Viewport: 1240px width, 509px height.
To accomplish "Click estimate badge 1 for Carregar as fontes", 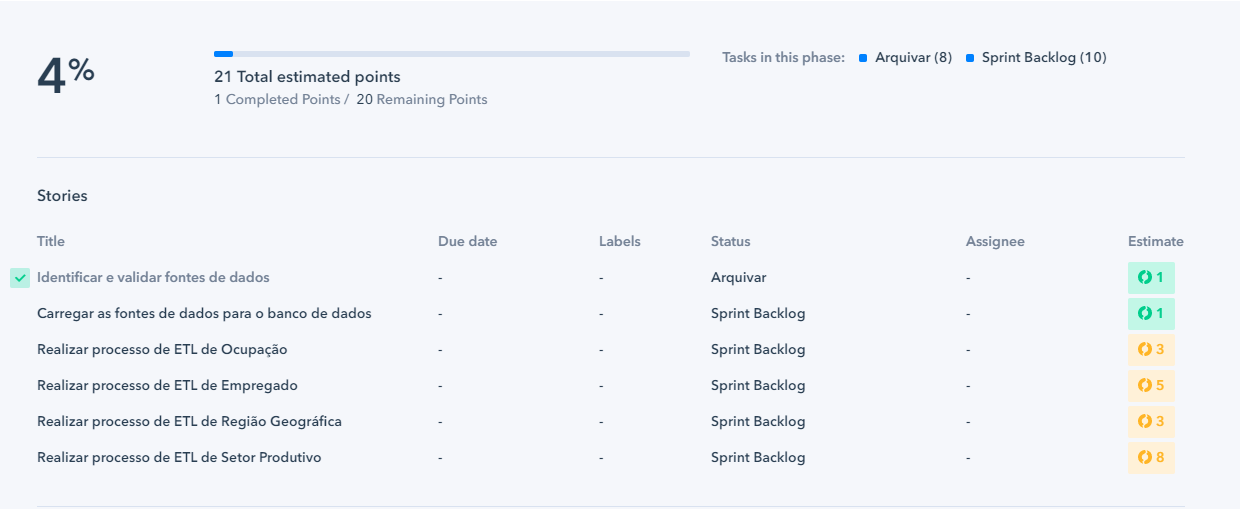I will pyautogui.click(x=1151, y=314).
